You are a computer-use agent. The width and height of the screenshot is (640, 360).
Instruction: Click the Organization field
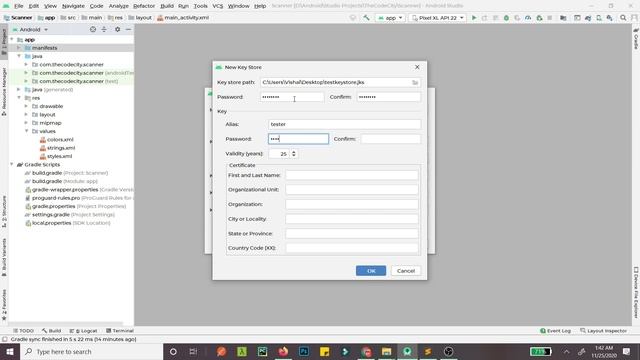click(x=351, y=204)
